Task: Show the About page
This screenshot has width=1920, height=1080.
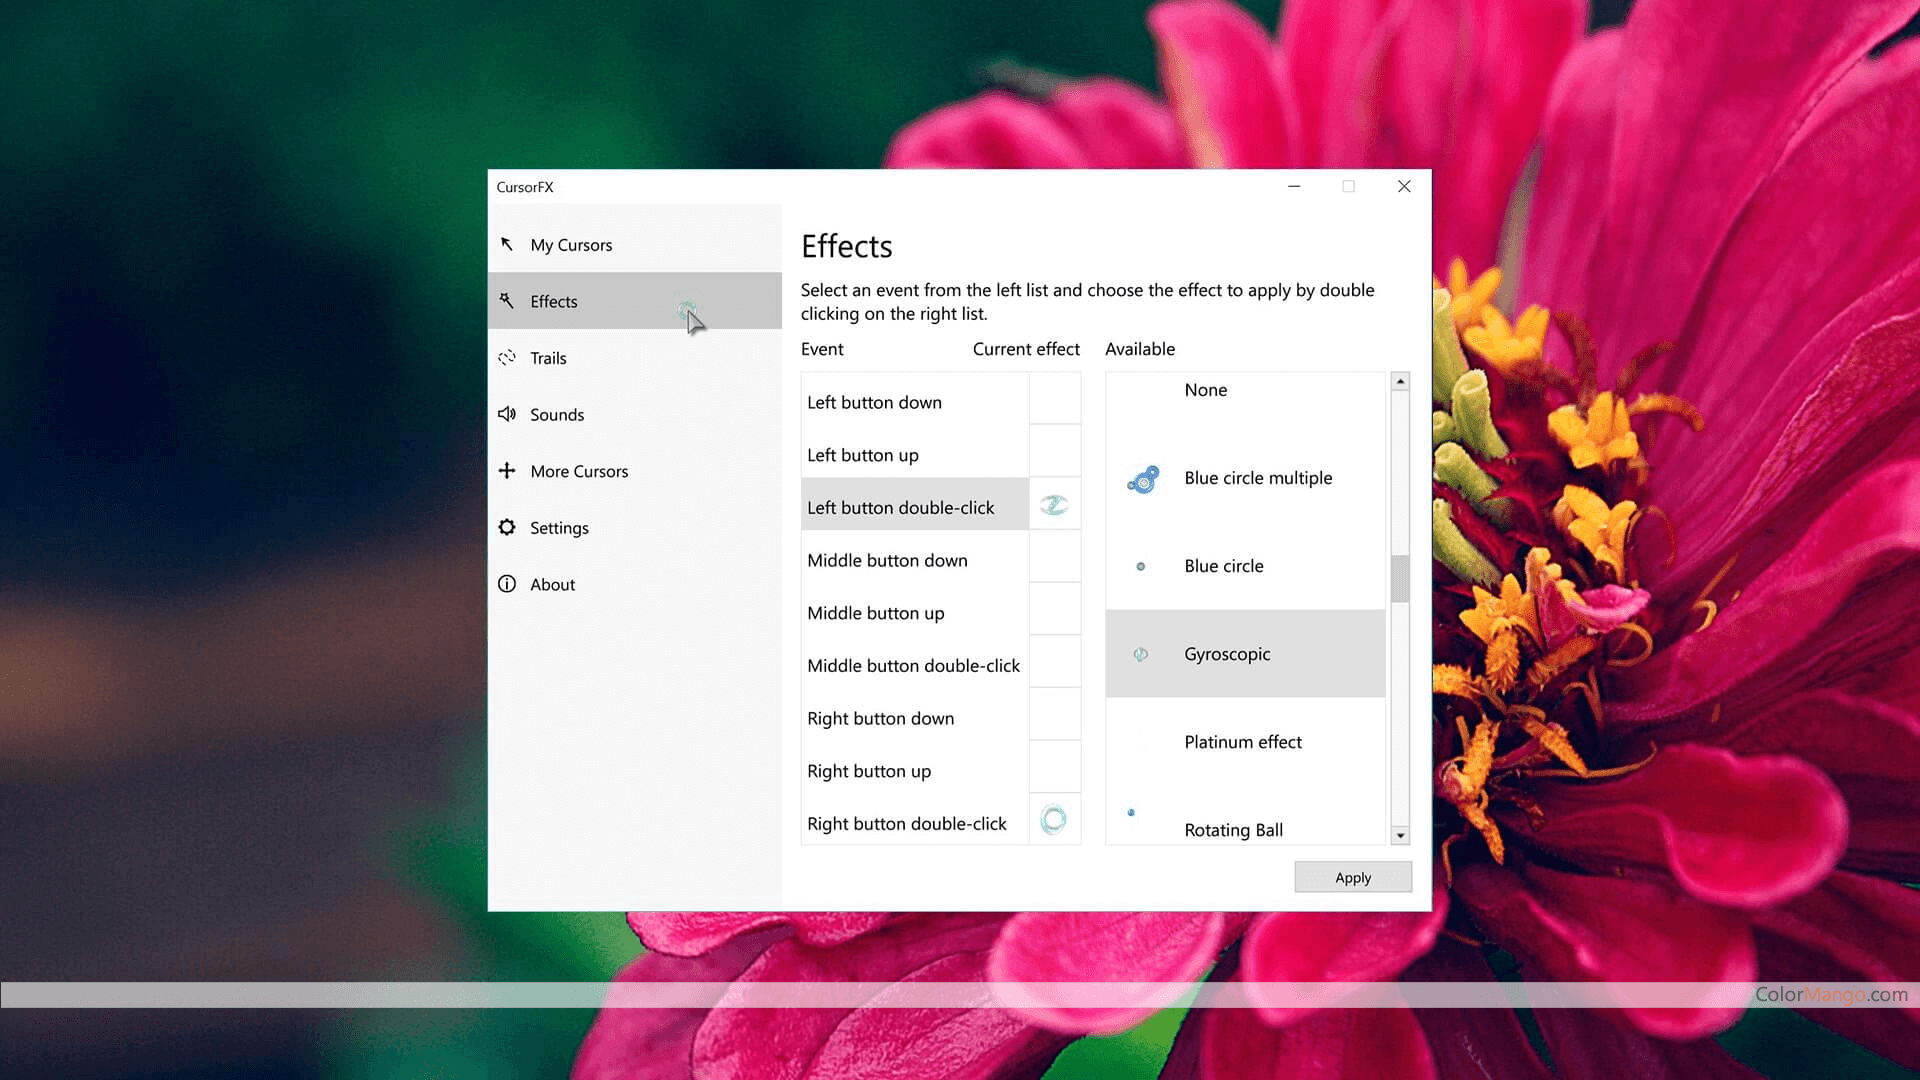Action: (635, 585)
